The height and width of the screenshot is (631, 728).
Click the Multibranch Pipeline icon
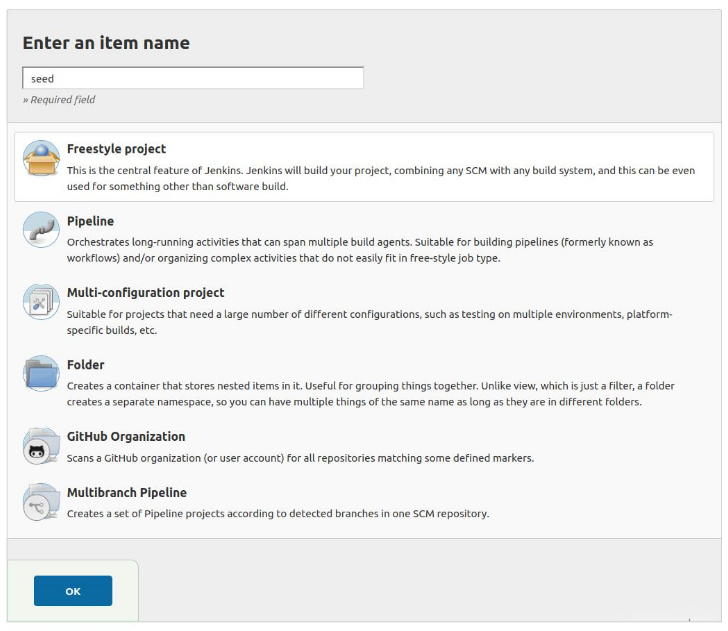click(41, 503)
